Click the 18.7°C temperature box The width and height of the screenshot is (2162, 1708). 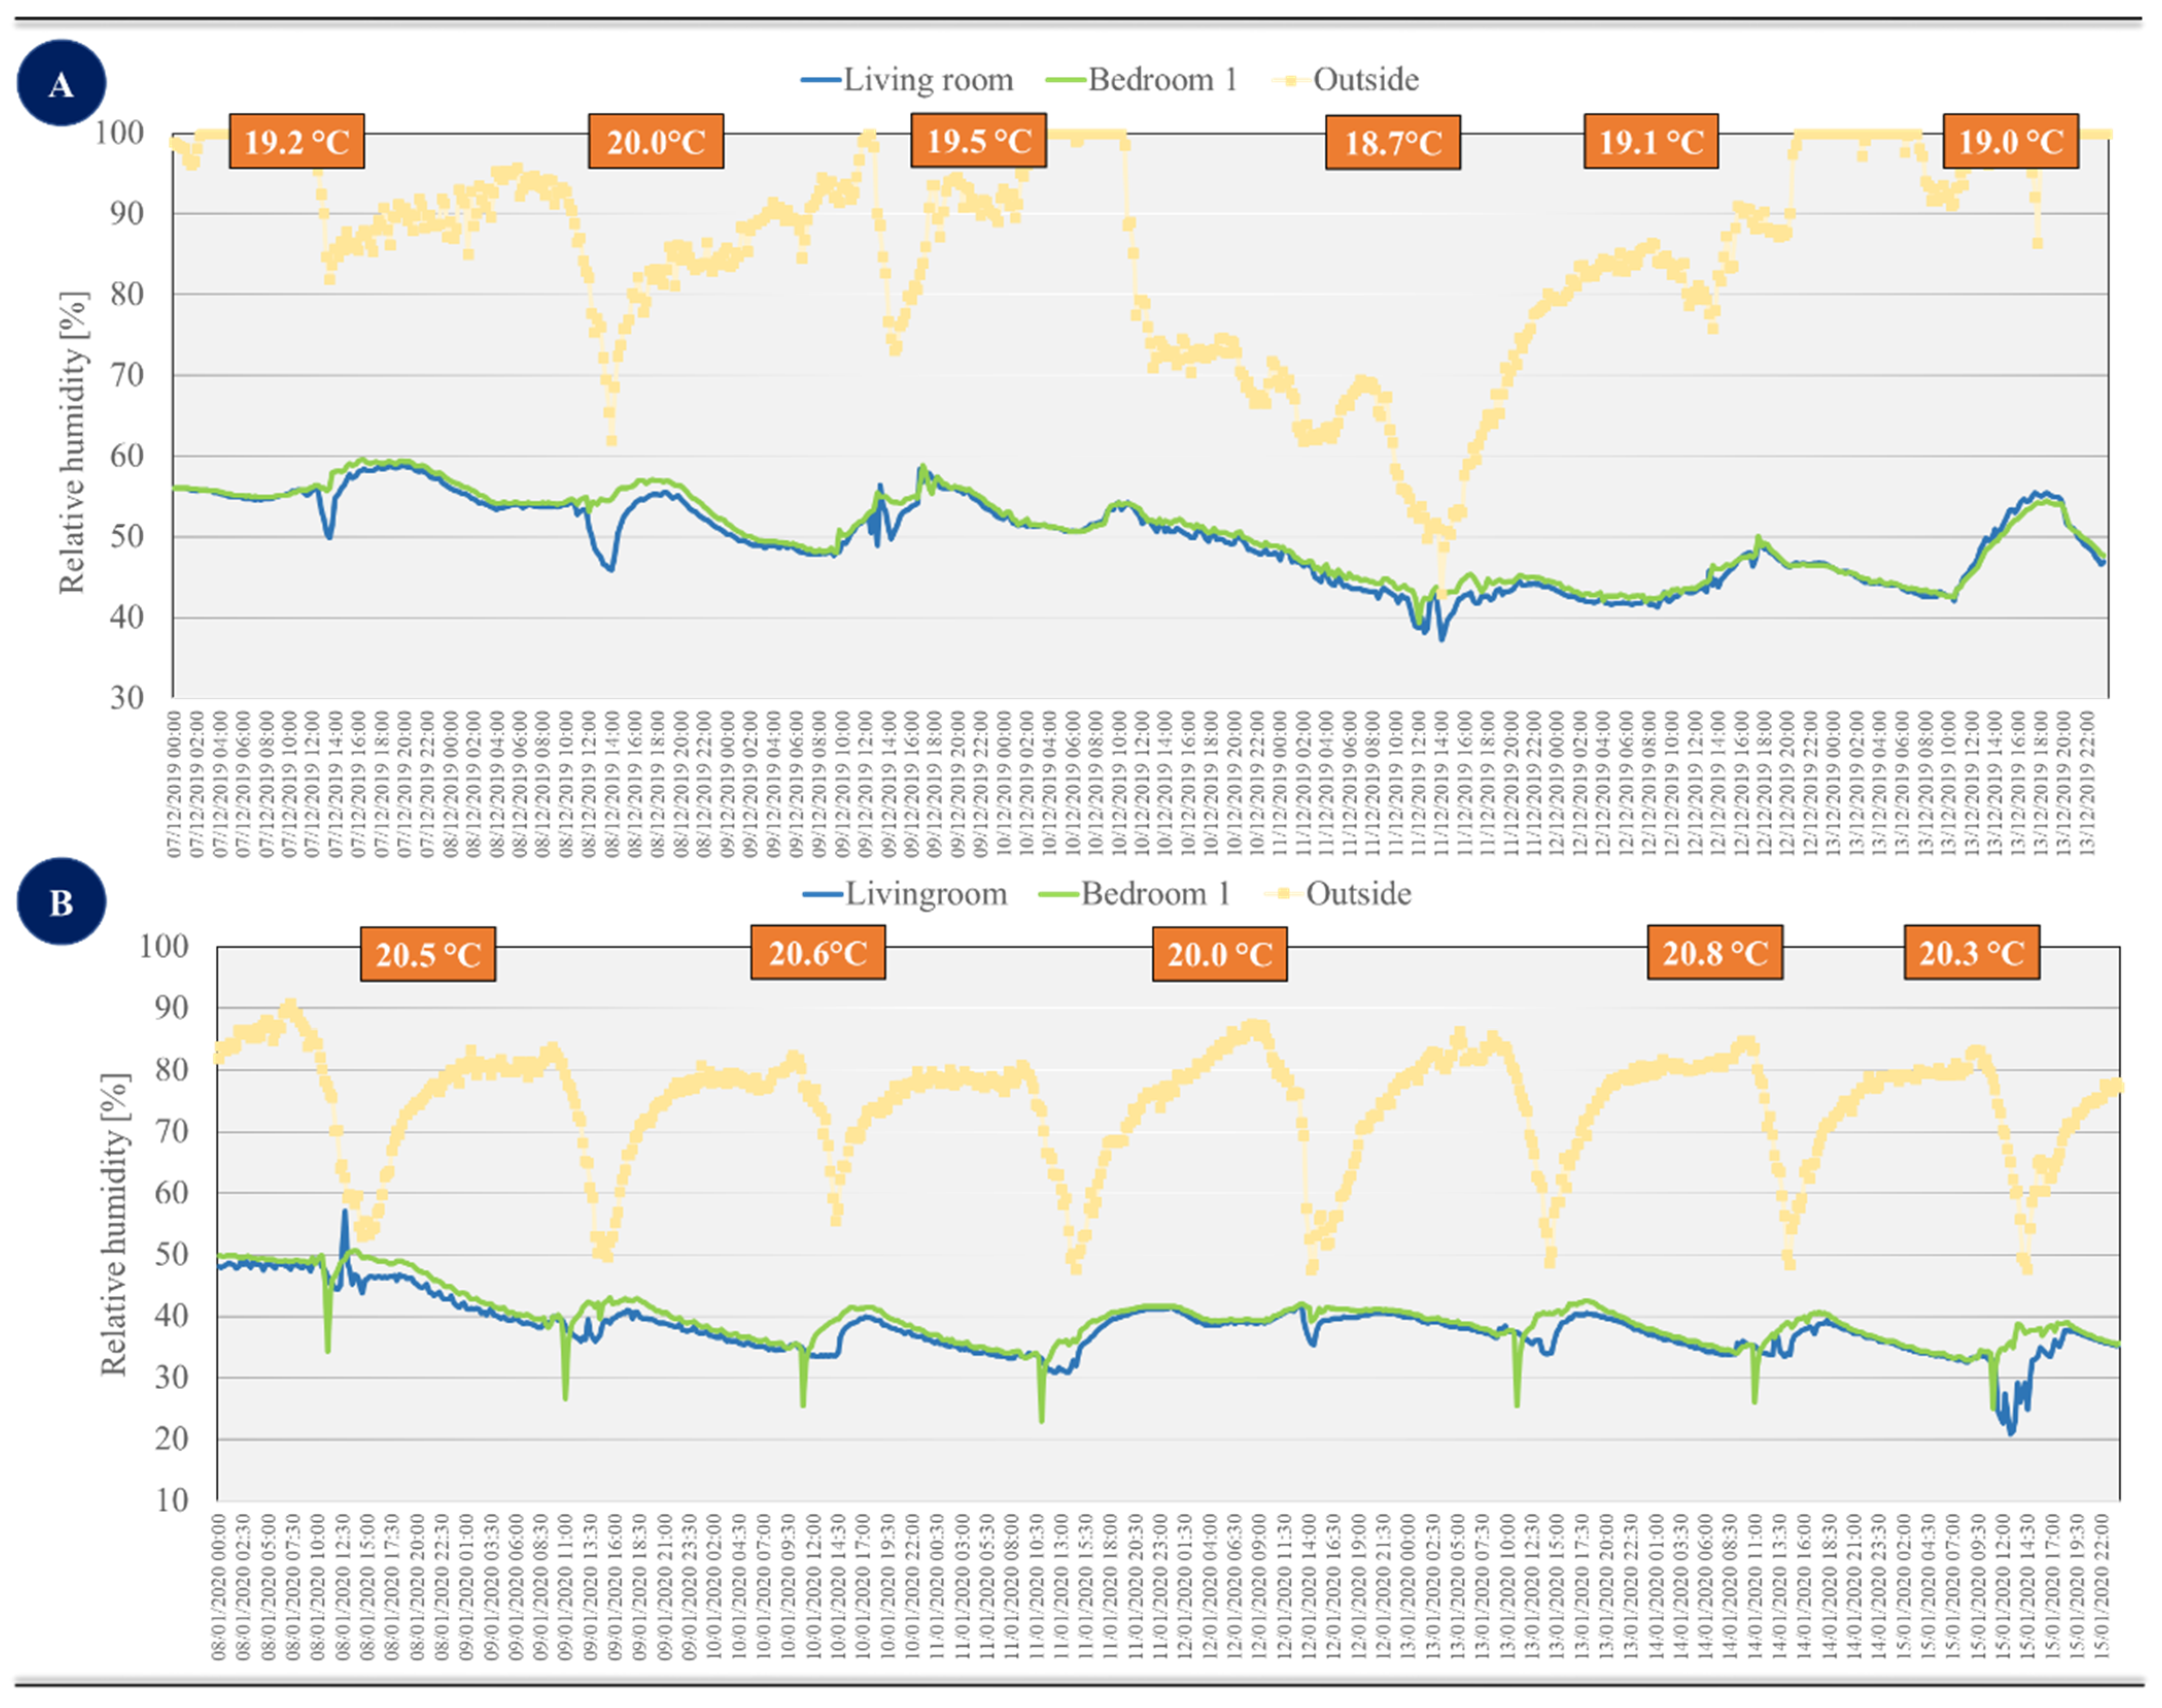(x=1392, y=143)
